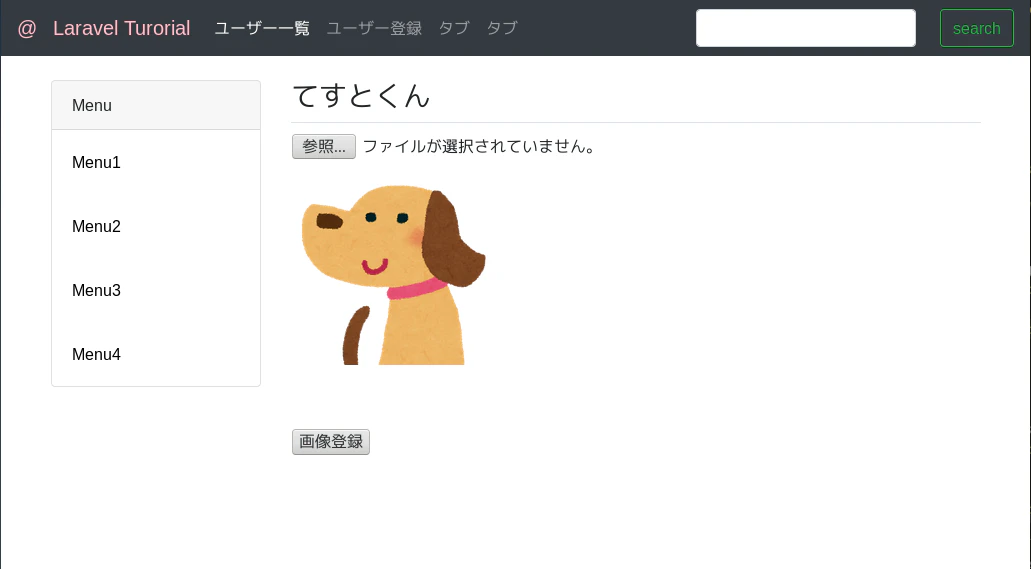Click the Menu header in sidebar
1031x569 pixels.
coord(156,105)
